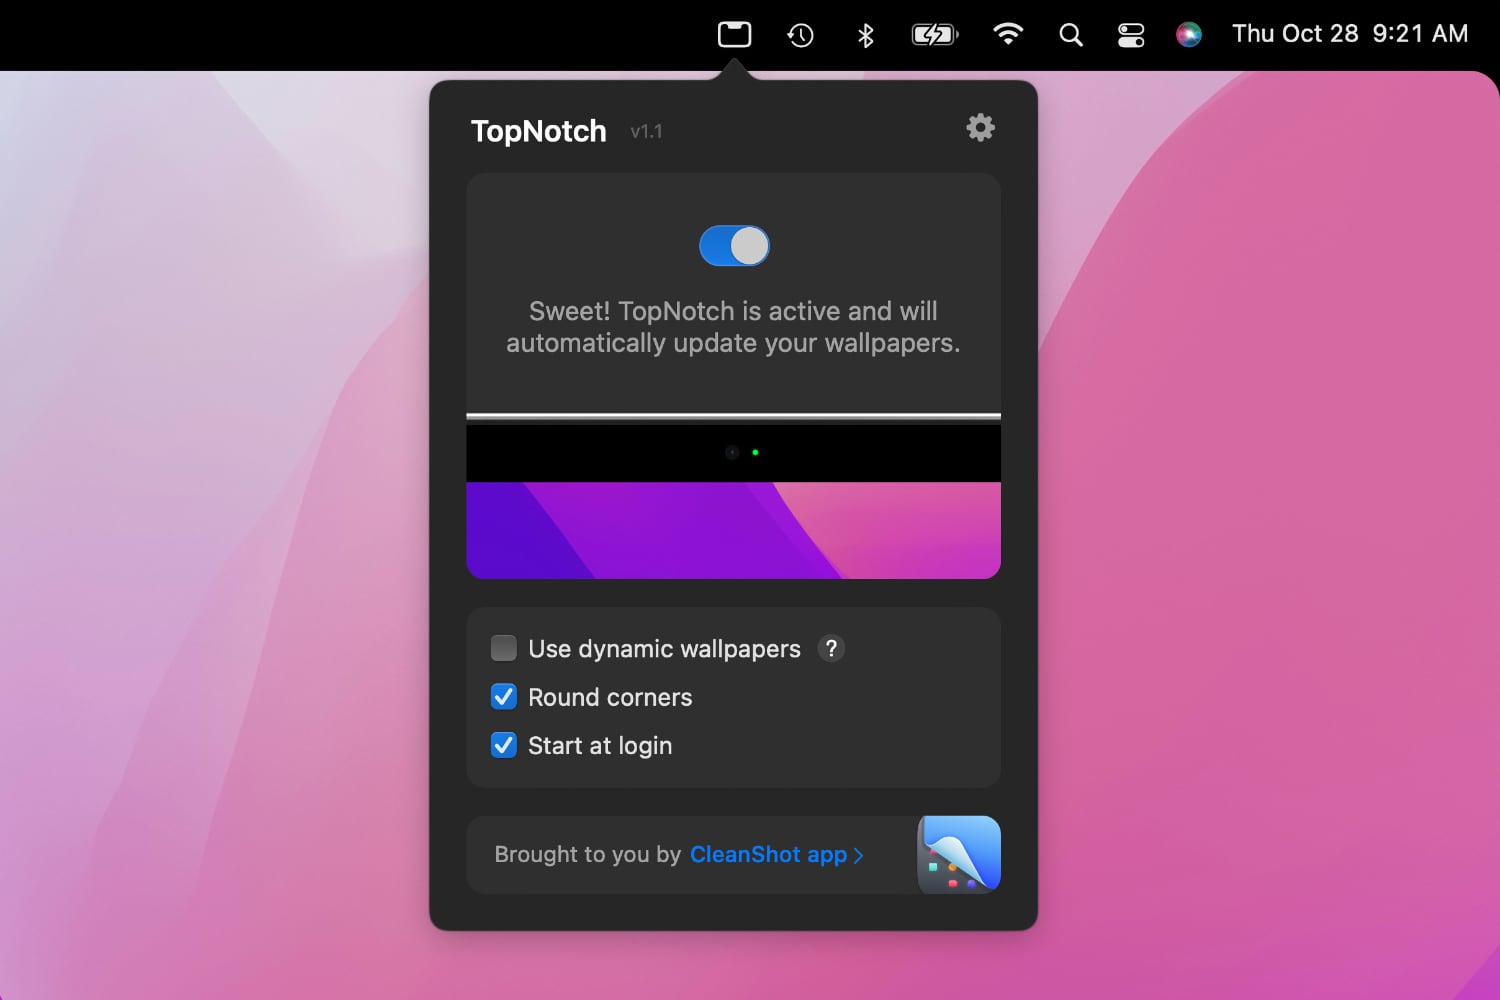Image resolution: width=1500 pixels, height=1000 pixels.
Task: Open the TopNotch menu bar icon
Action: coord(734,33)
